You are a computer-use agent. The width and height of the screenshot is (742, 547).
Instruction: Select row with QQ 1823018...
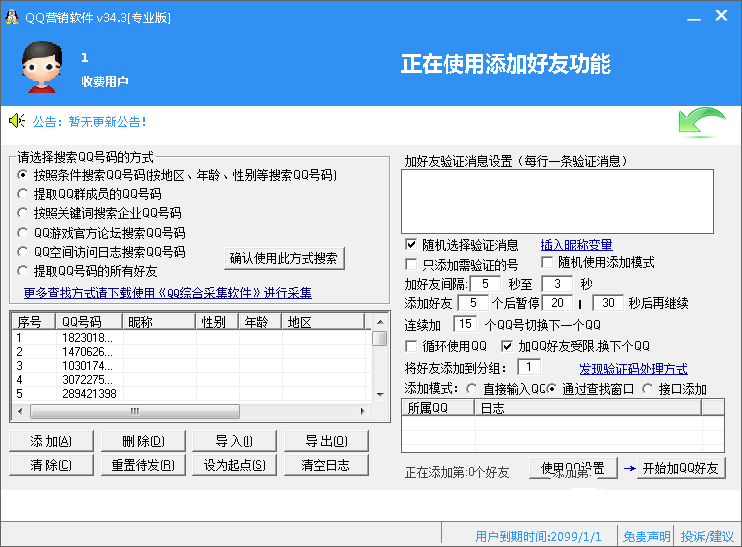tap(191, 338)
